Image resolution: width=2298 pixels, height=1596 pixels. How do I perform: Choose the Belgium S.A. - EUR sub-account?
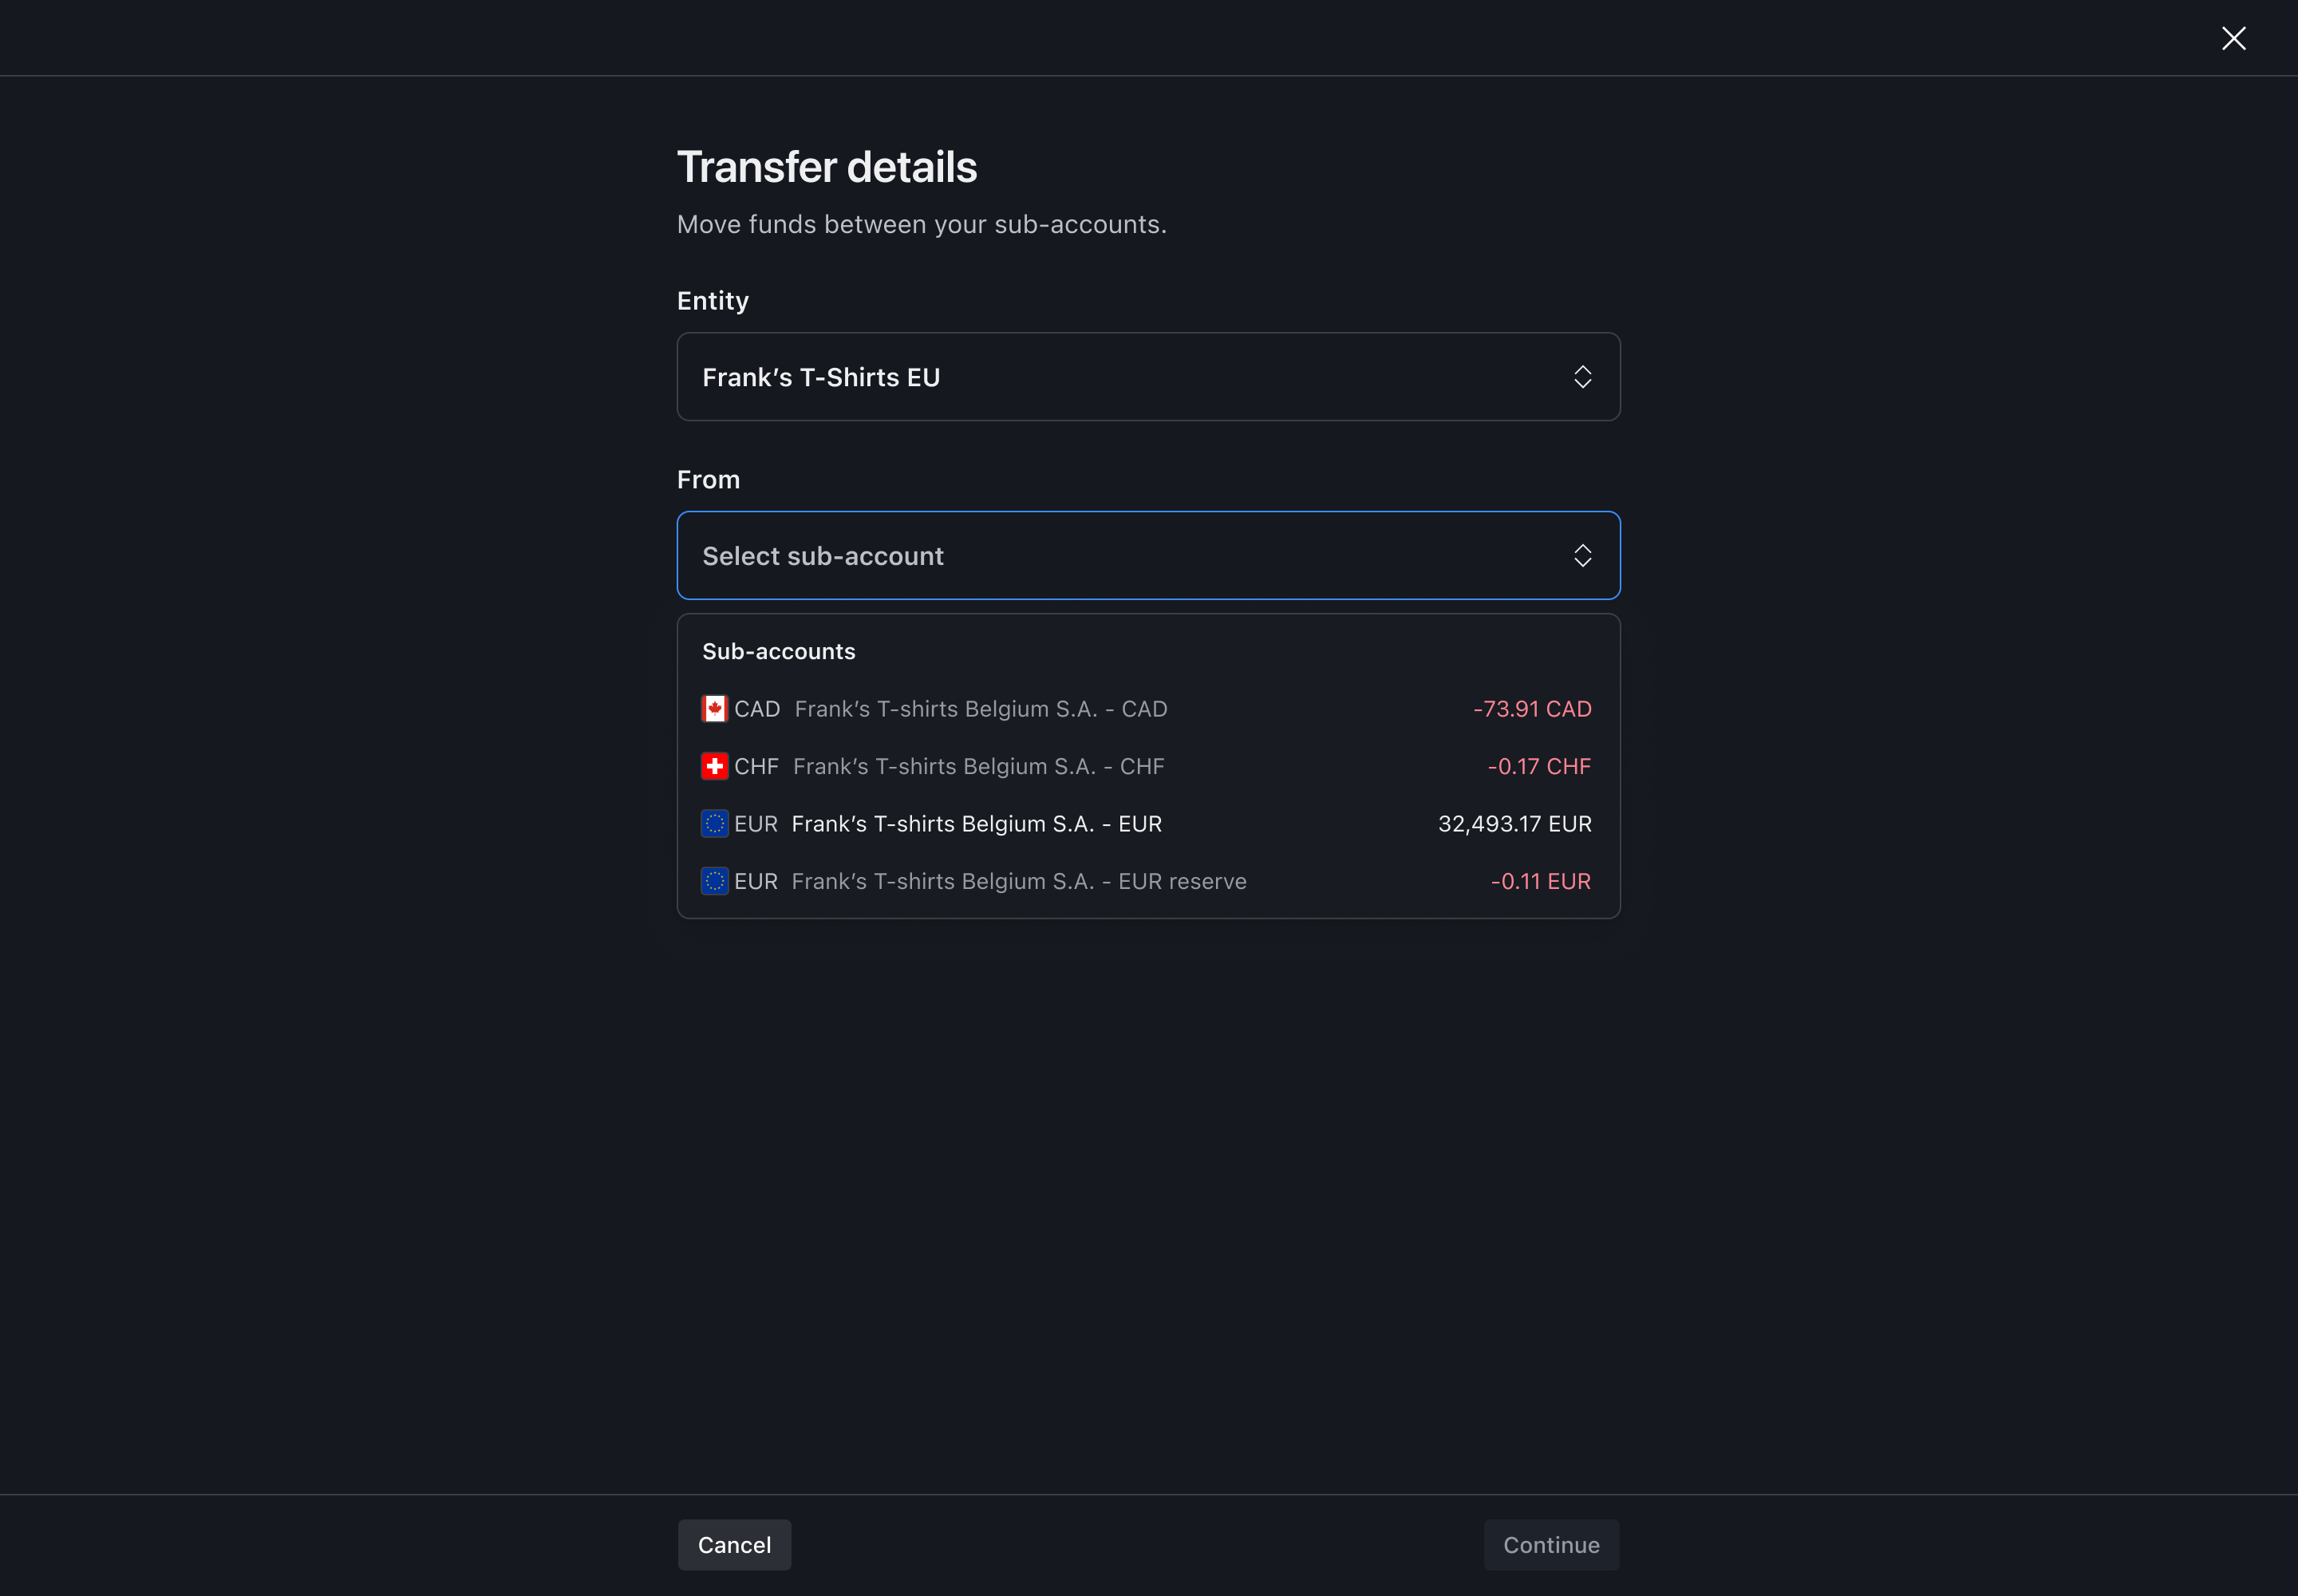pyautogui.click(x=1147, y=824)
